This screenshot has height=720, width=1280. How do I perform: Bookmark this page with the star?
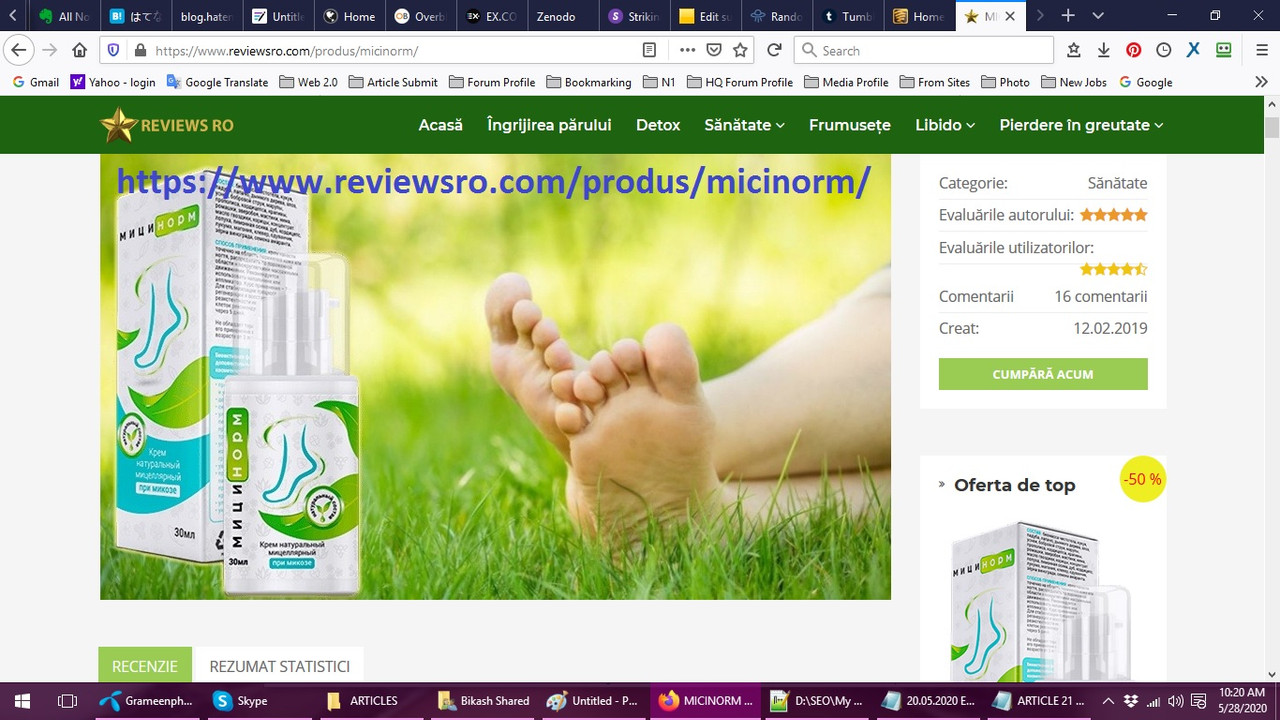tap(740, 50)
